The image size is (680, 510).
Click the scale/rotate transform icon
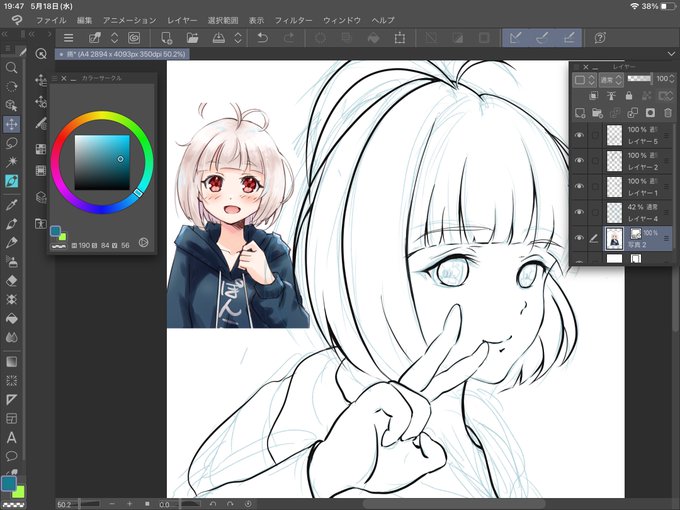coord(399,38)
